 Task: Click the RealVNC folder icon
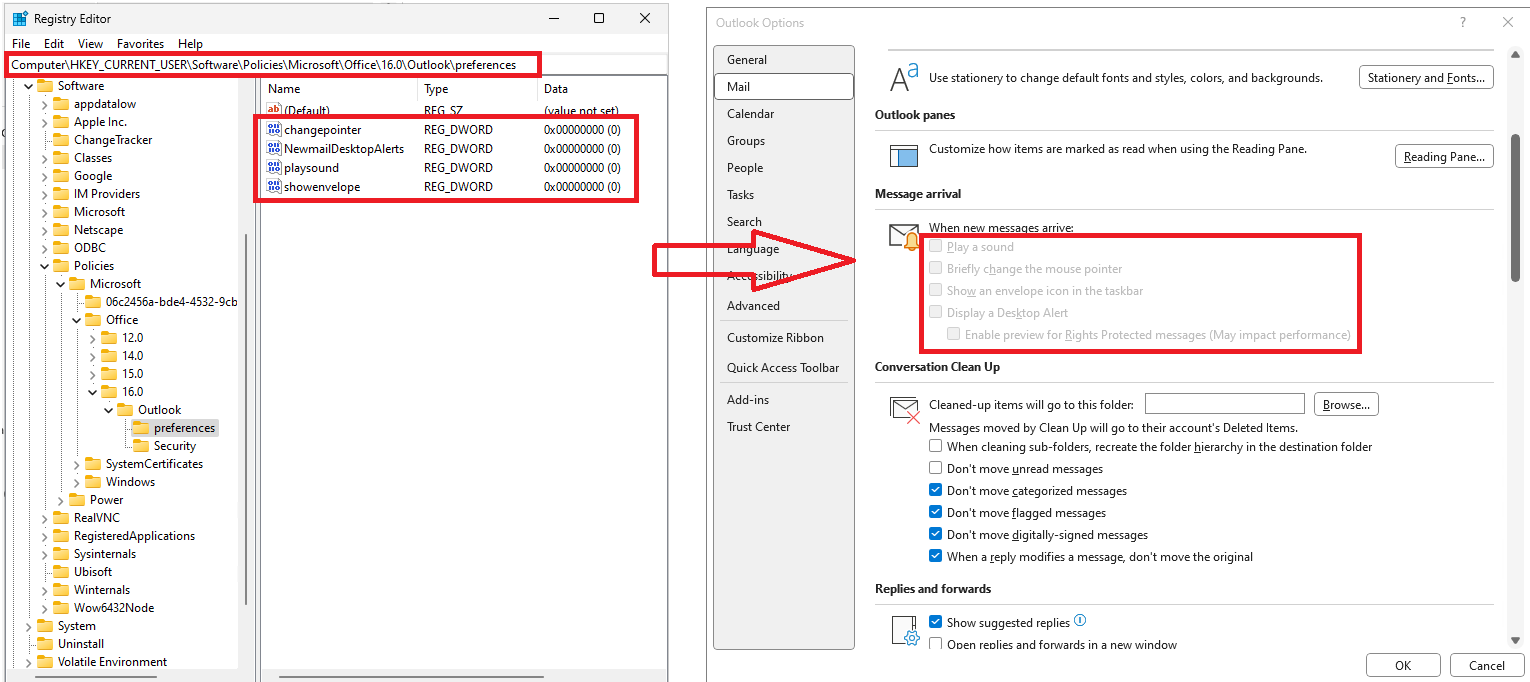(x=61, y=518)
